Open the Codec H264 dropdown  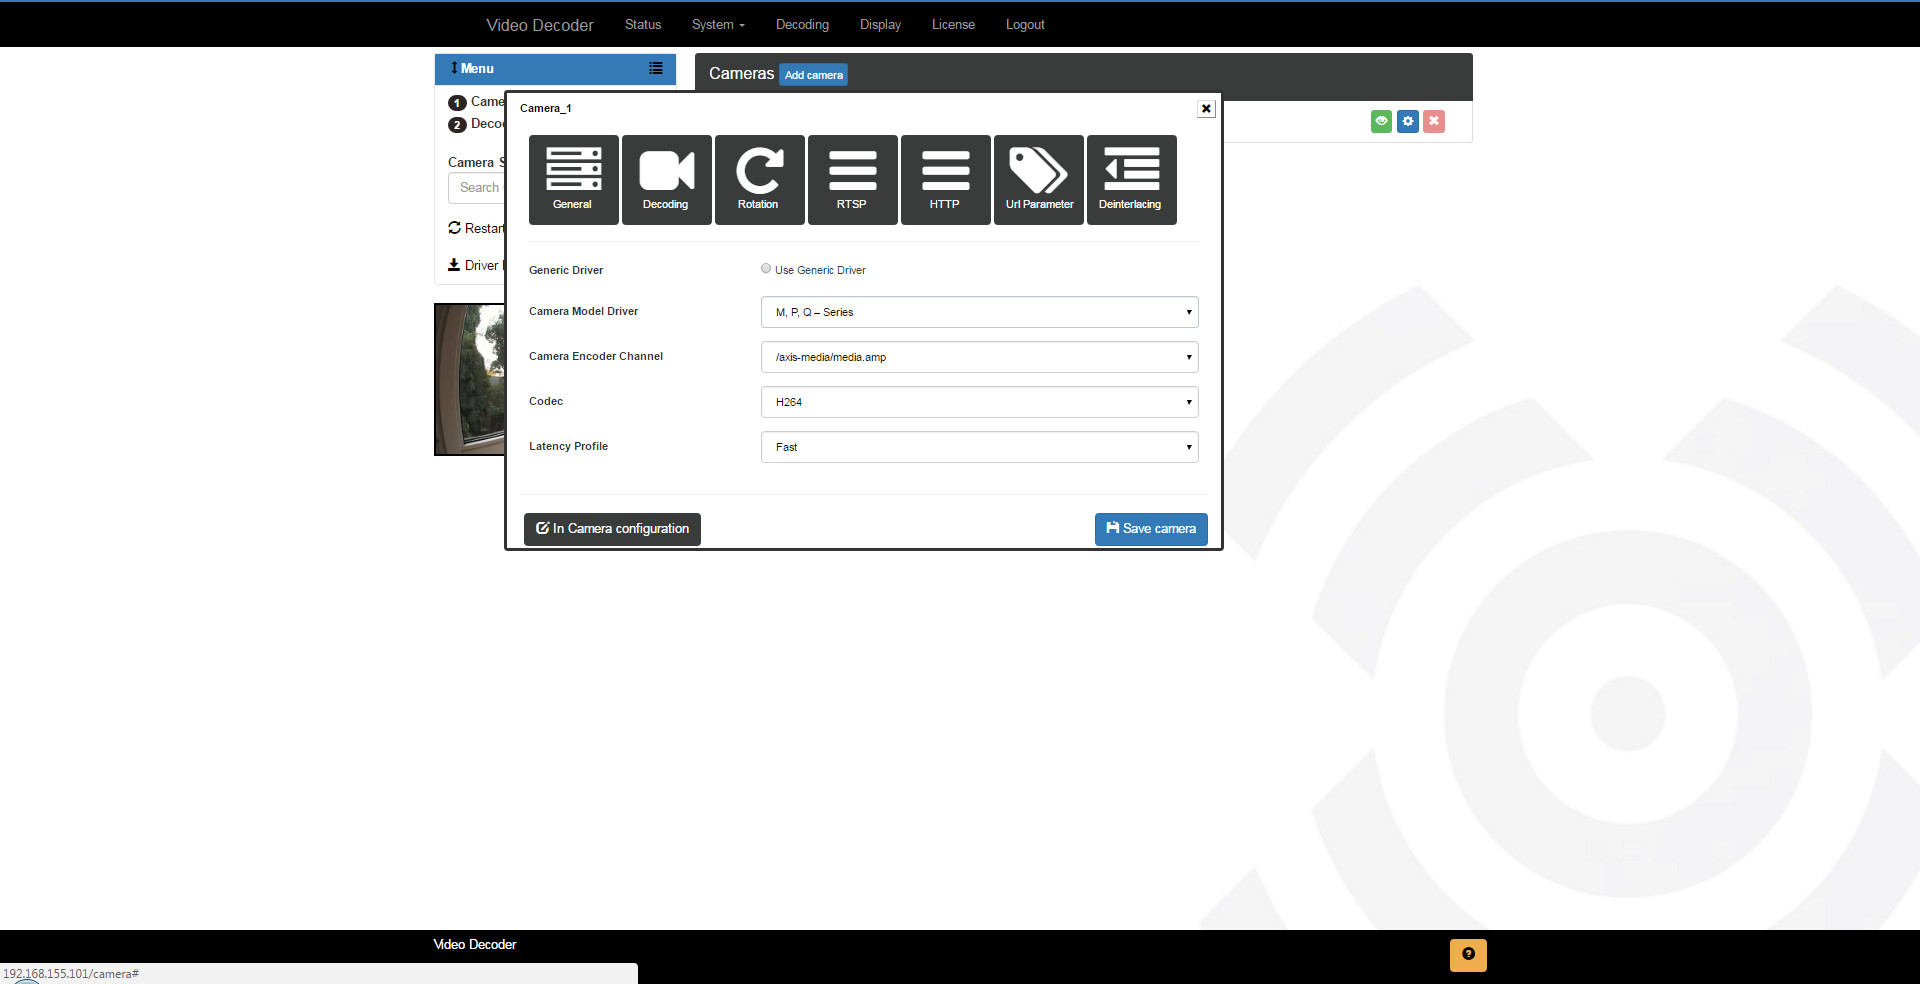[x=979, y=402]
